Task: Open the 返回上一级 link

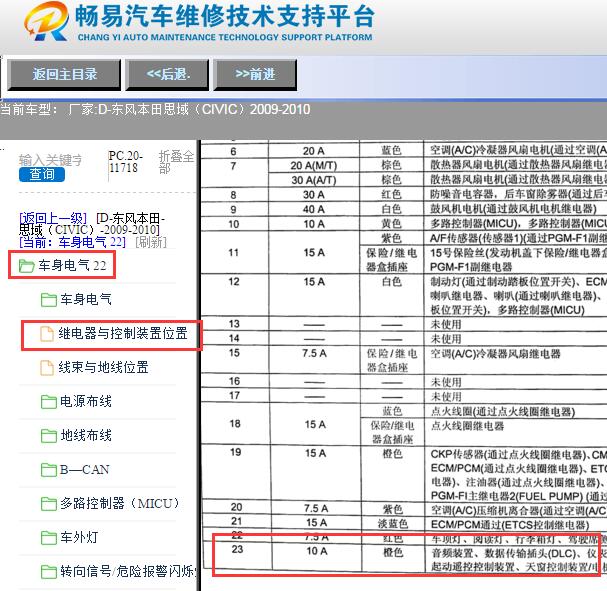Action: point(53,218)
